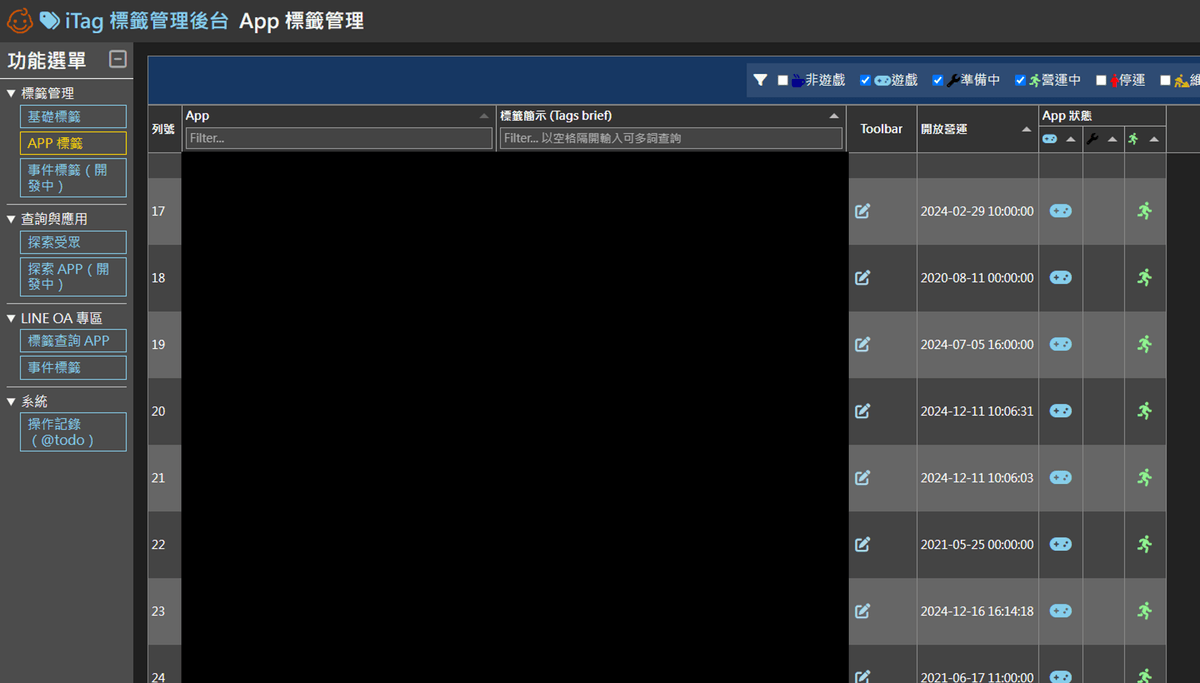Click date 2024-02-29 10:00:00
The width and height of the screenshot is (1200, 683).
click(977, 211)
